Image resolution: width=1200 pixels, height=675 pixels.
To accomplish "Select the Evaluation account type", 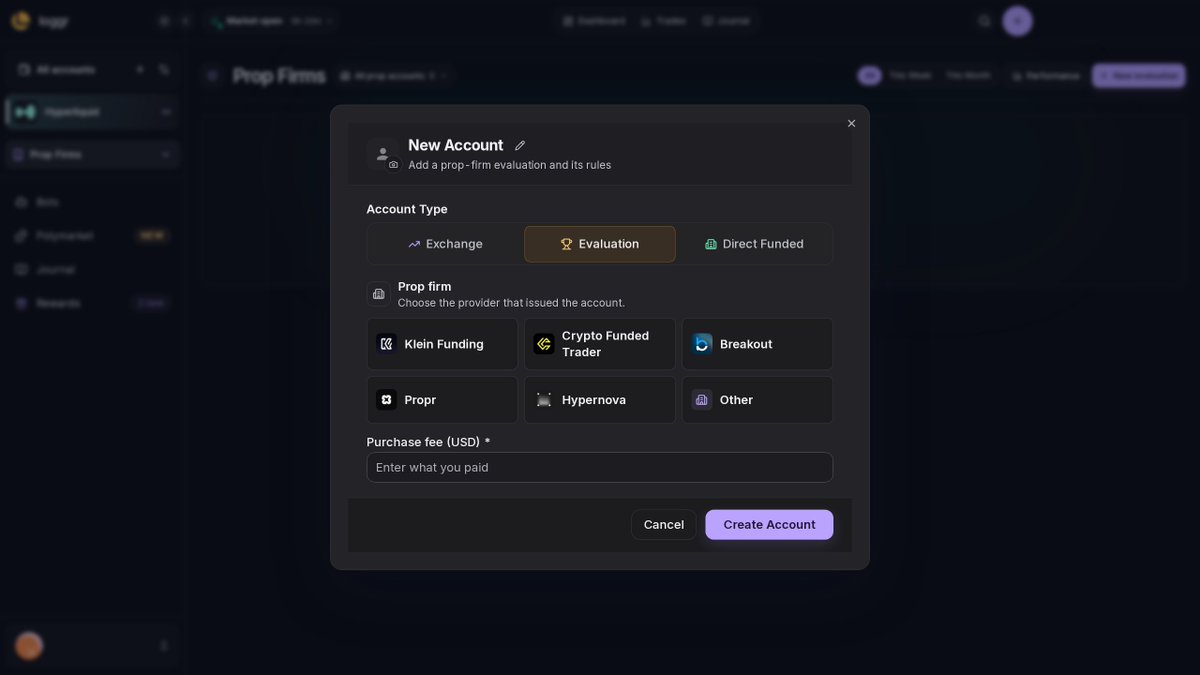I will pyautogui.click(x=600, y=244).
